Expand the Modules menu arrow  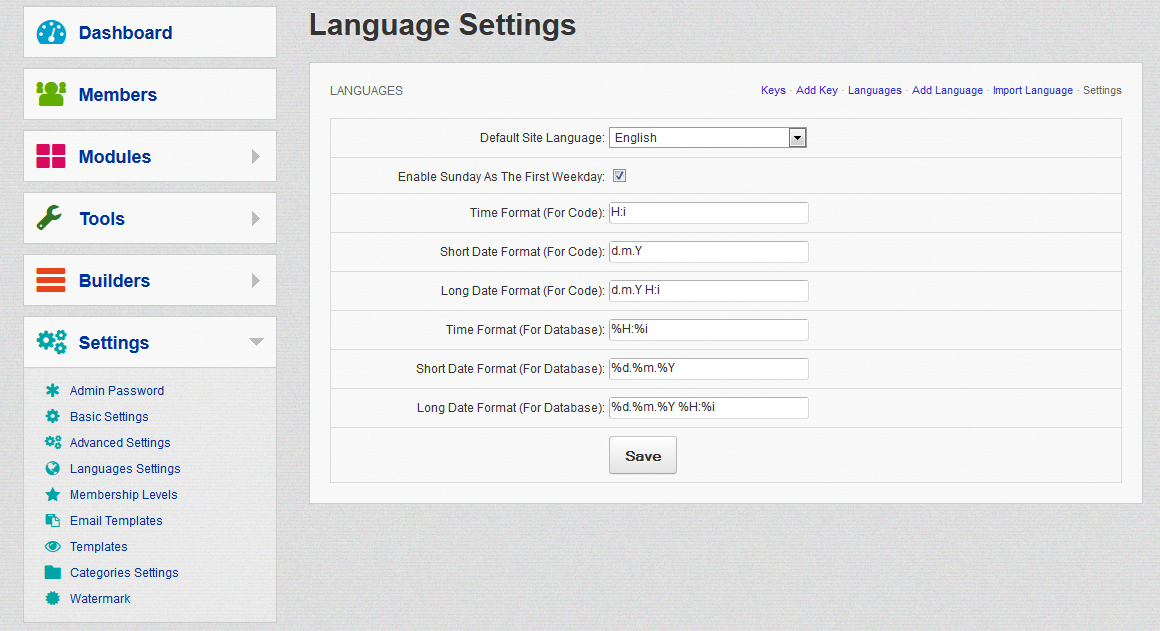click(x=256, y=157)
